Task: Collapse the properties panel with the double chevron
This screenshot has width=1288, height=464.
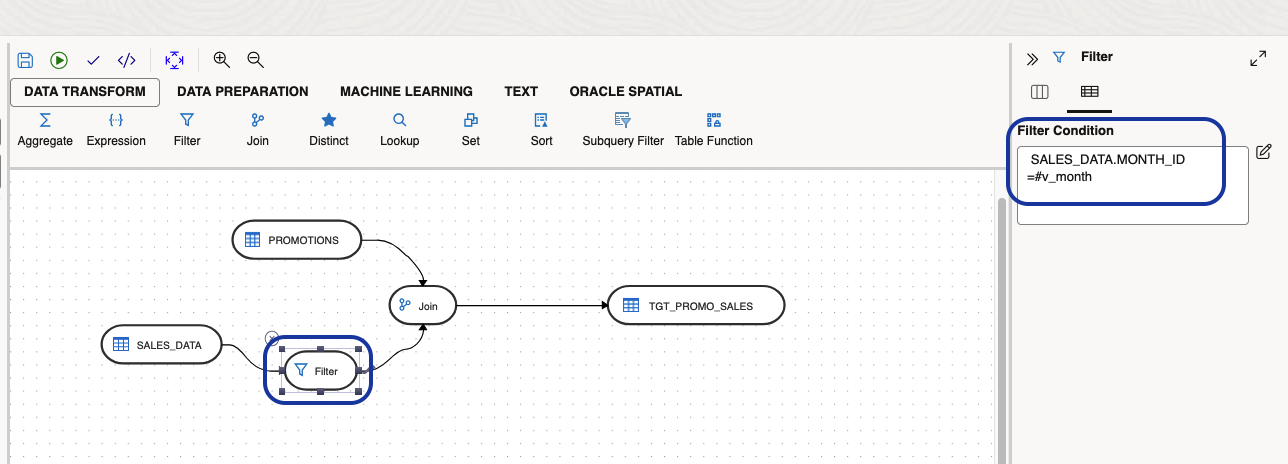Action: click(x=1033, y=59)
